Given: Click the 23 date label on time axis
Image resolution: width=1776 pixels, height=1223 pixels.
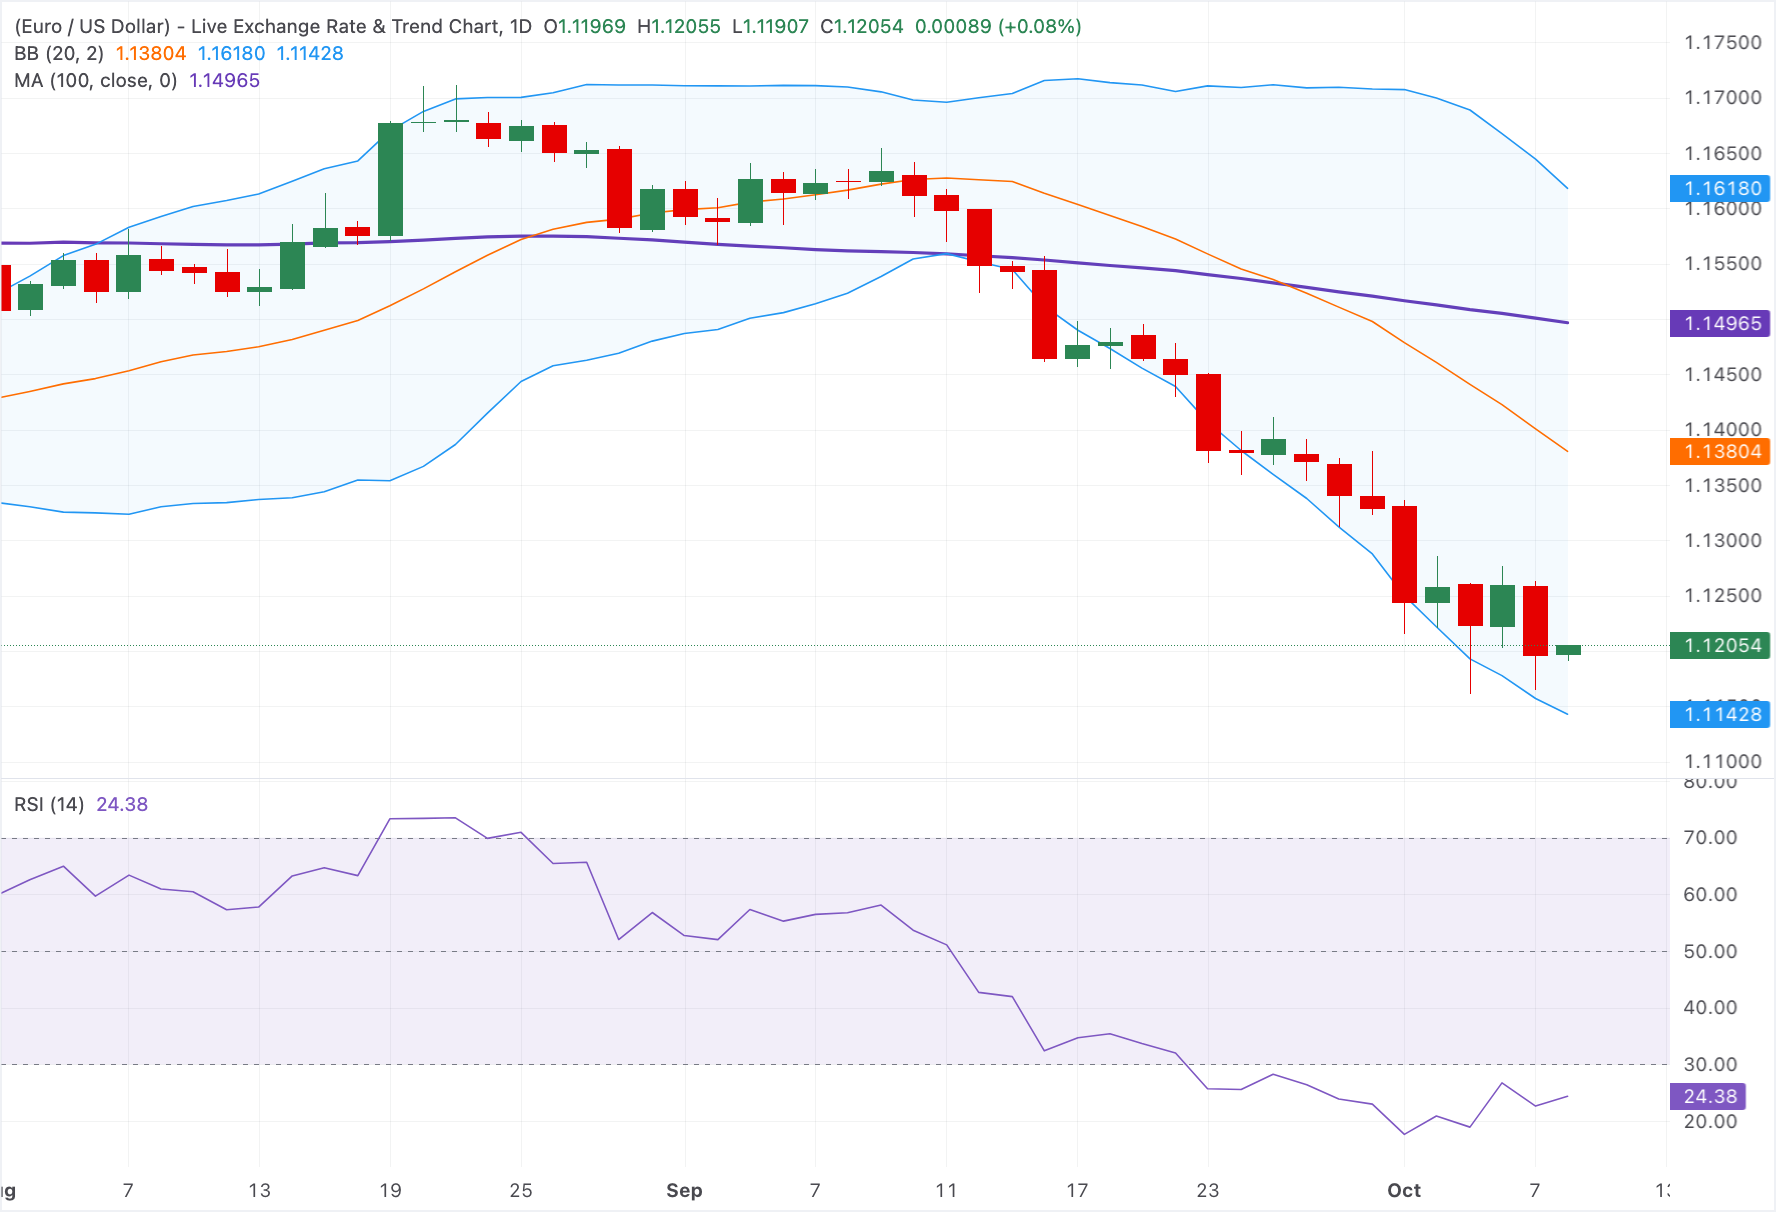Looking at the screenshot, I should [x=1208, y=1191].
